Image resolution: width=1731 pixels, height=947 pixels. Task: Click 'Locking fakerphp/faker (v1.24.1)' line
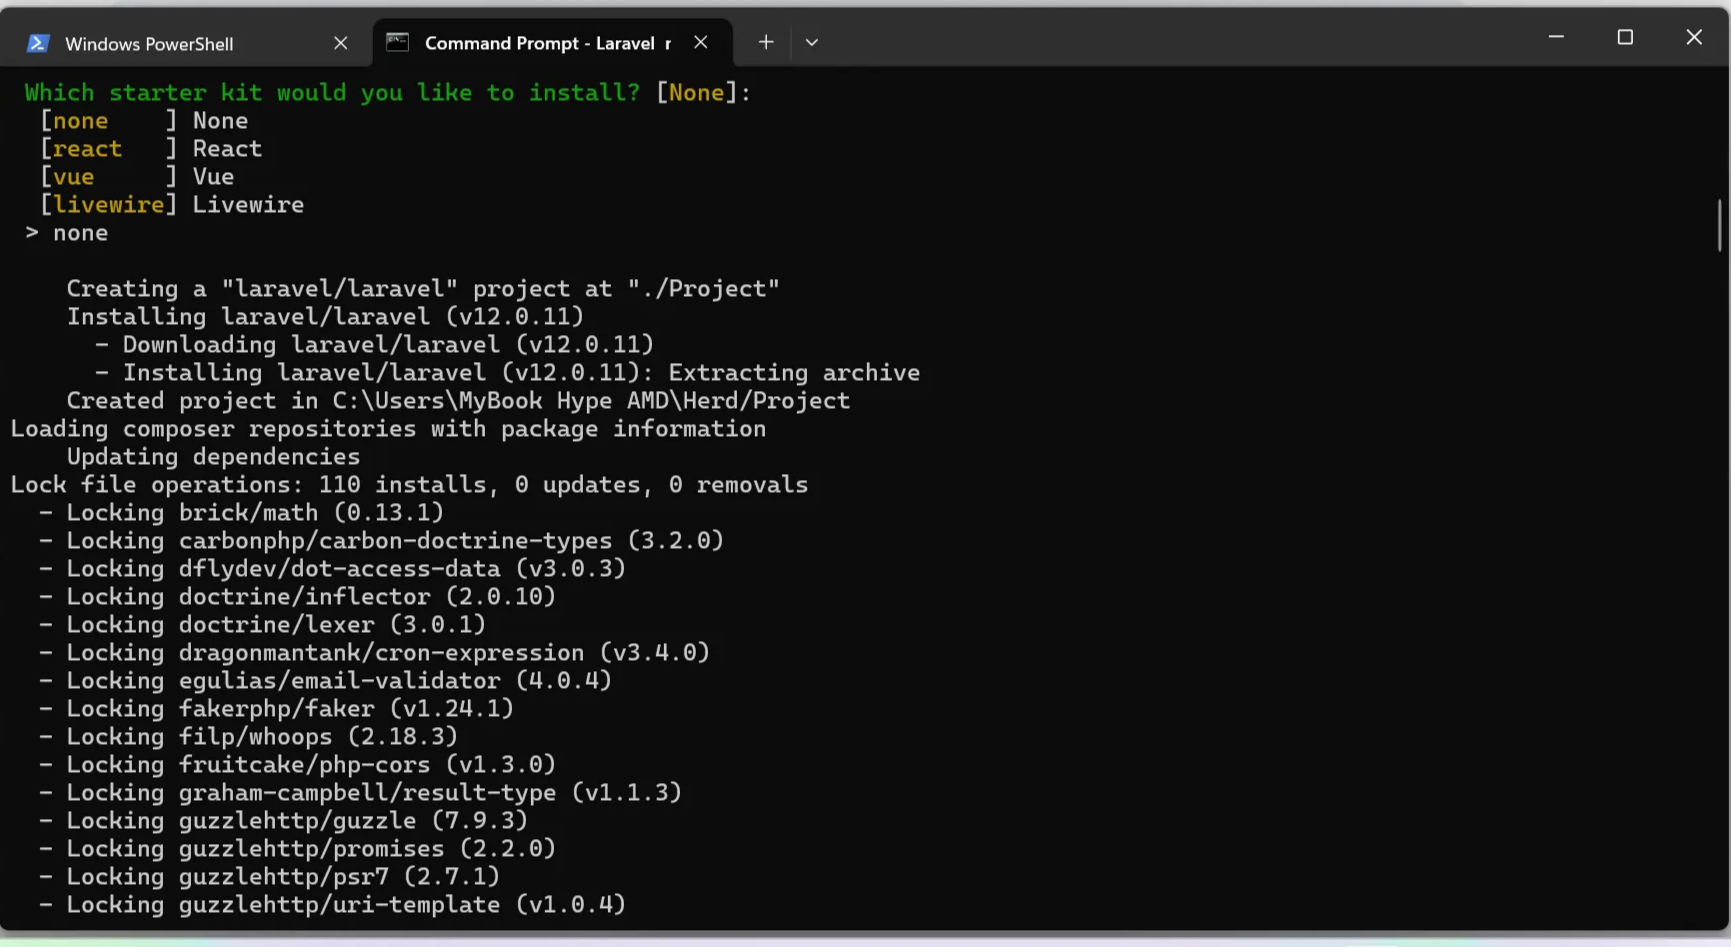pos(276,709)
